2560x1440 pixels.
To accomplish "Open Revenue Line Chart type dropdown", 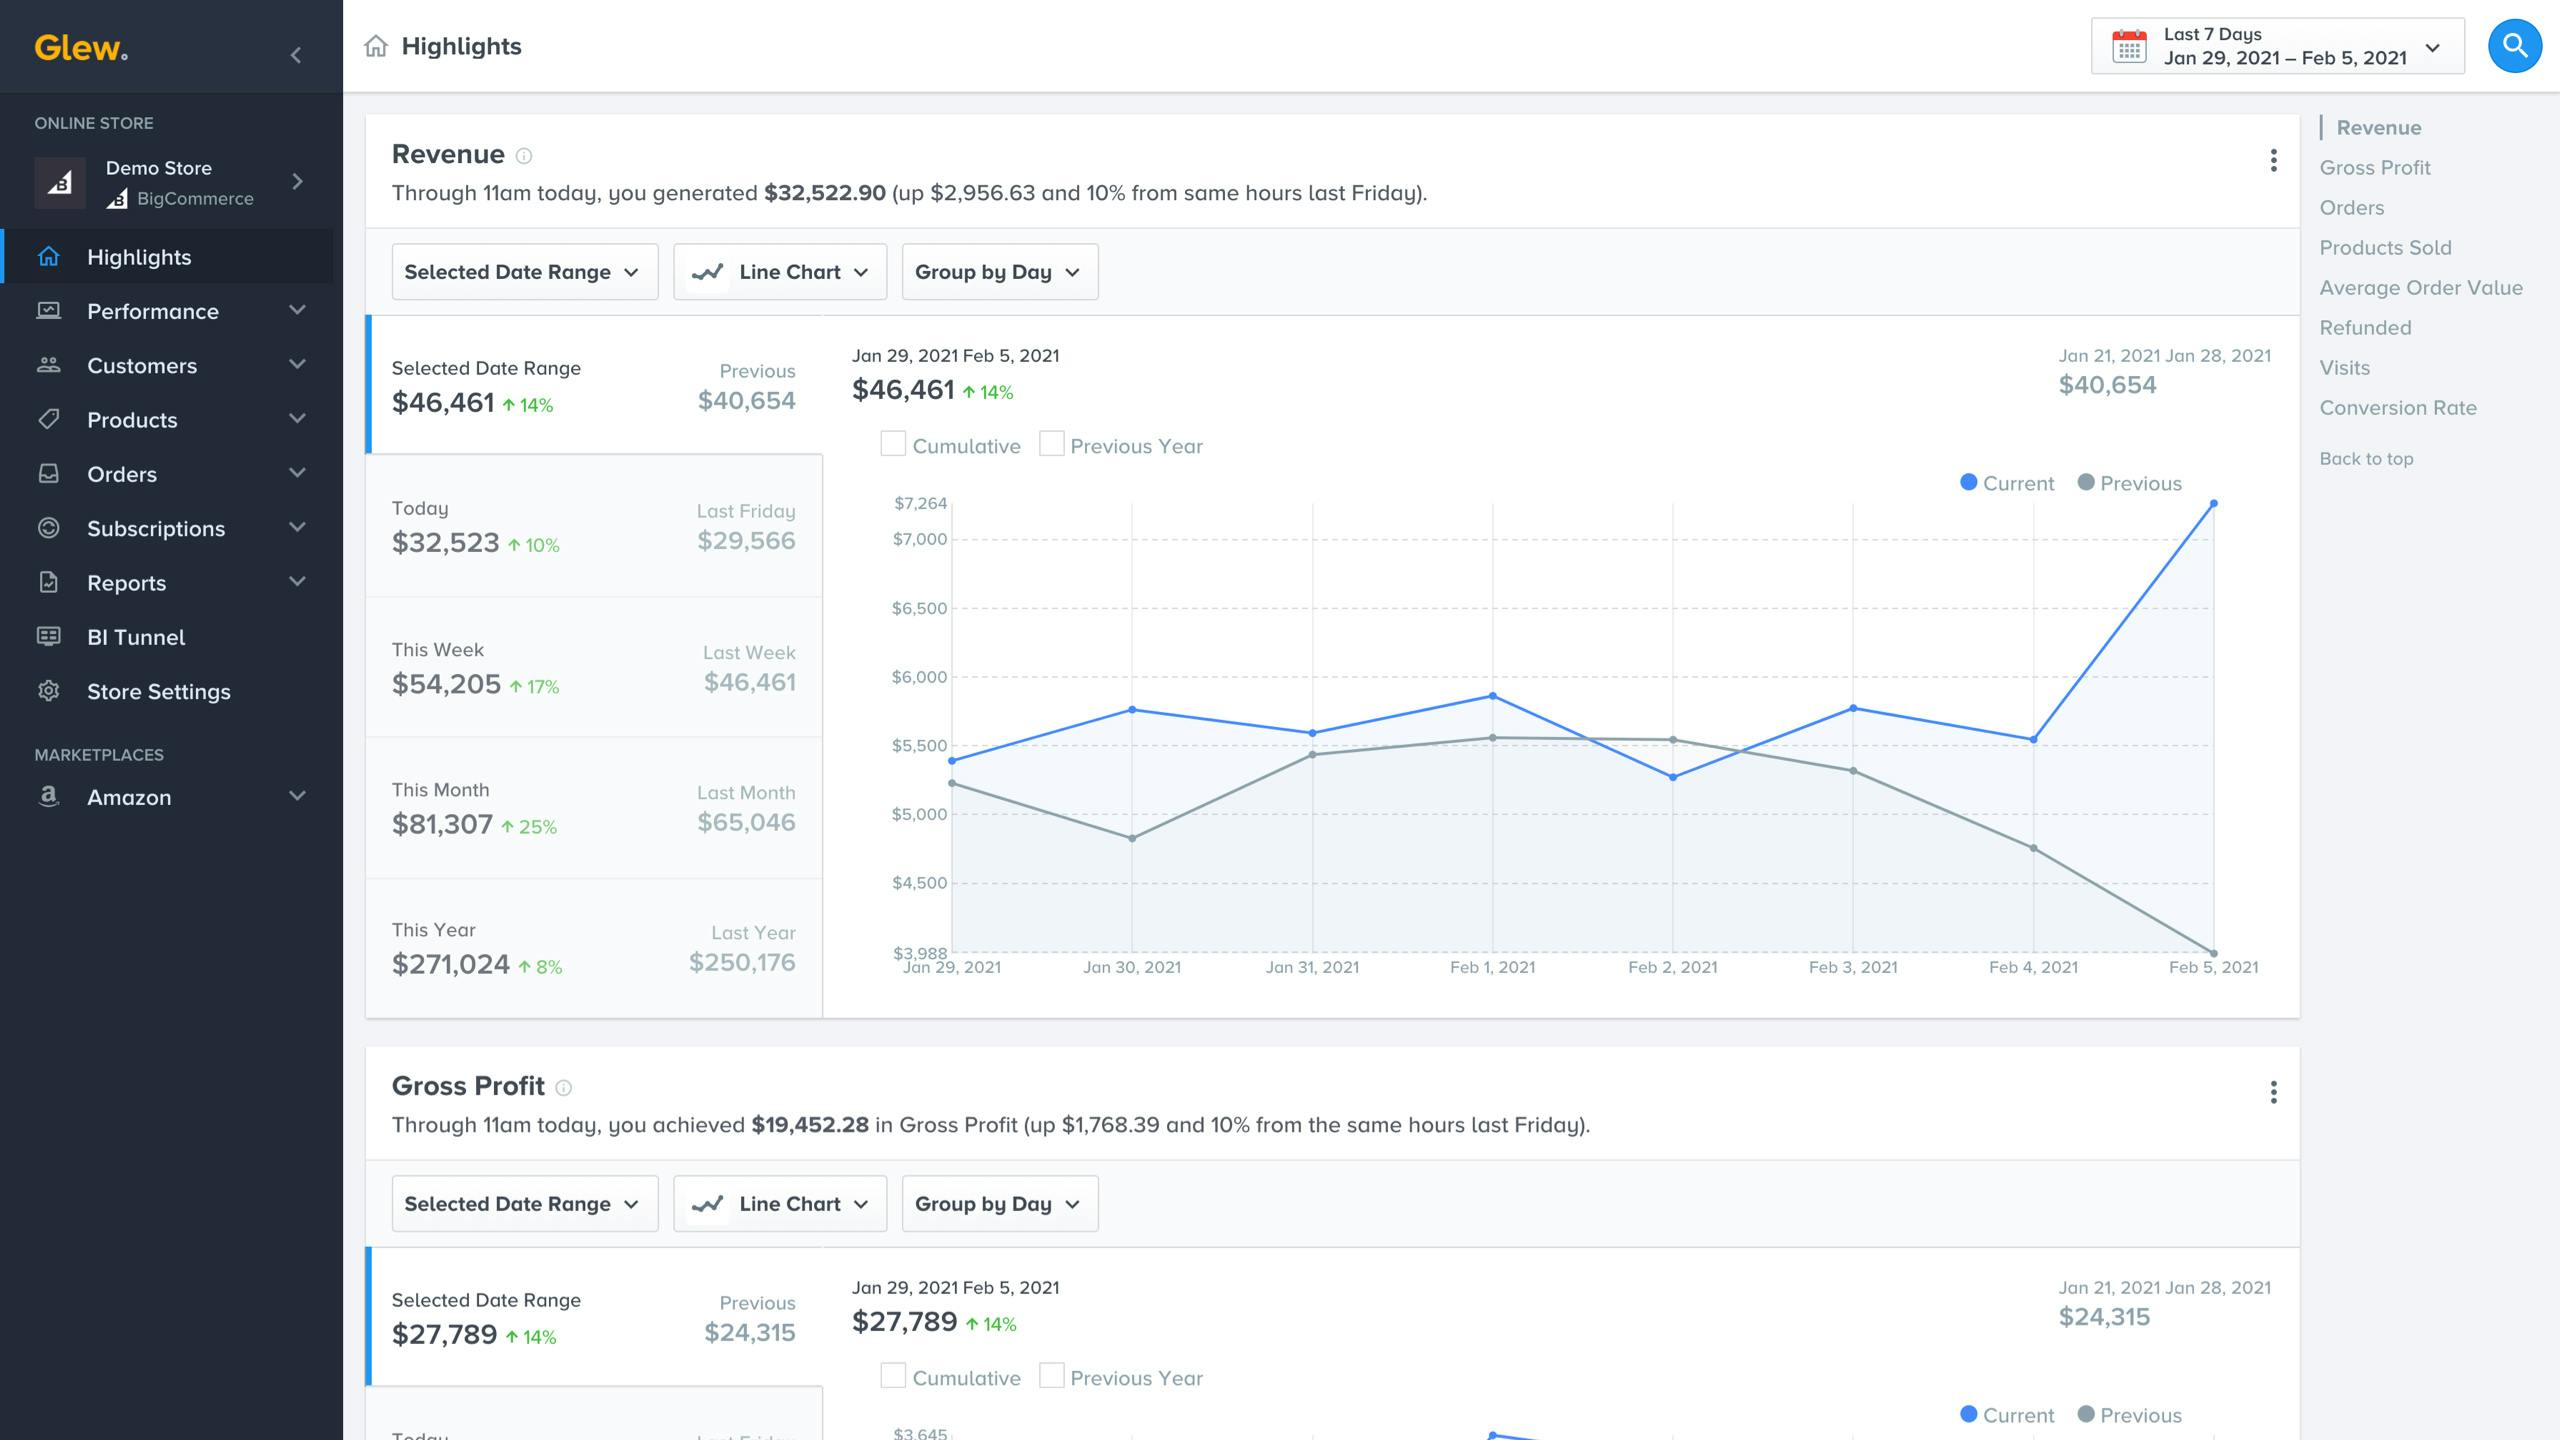I will click(x=780, y=272).
